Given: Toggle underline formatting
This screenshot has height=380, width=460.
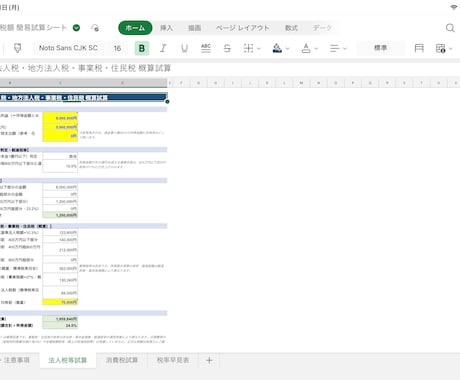Looking at the screenshot, I should 184,48.
